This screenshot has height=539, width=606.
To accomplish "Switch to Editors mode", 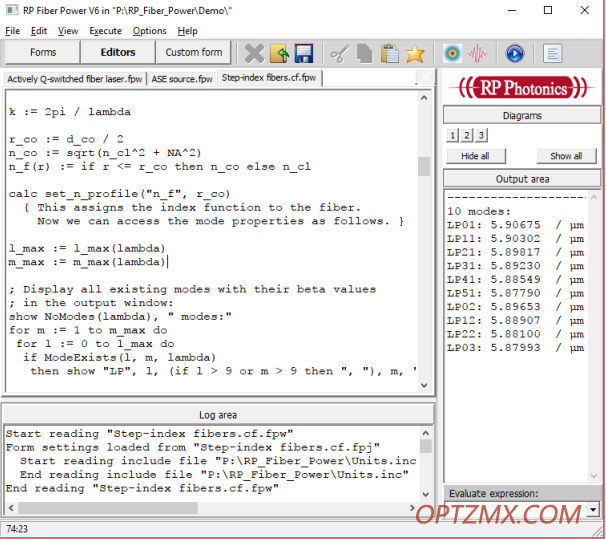I will click(118, 52).
